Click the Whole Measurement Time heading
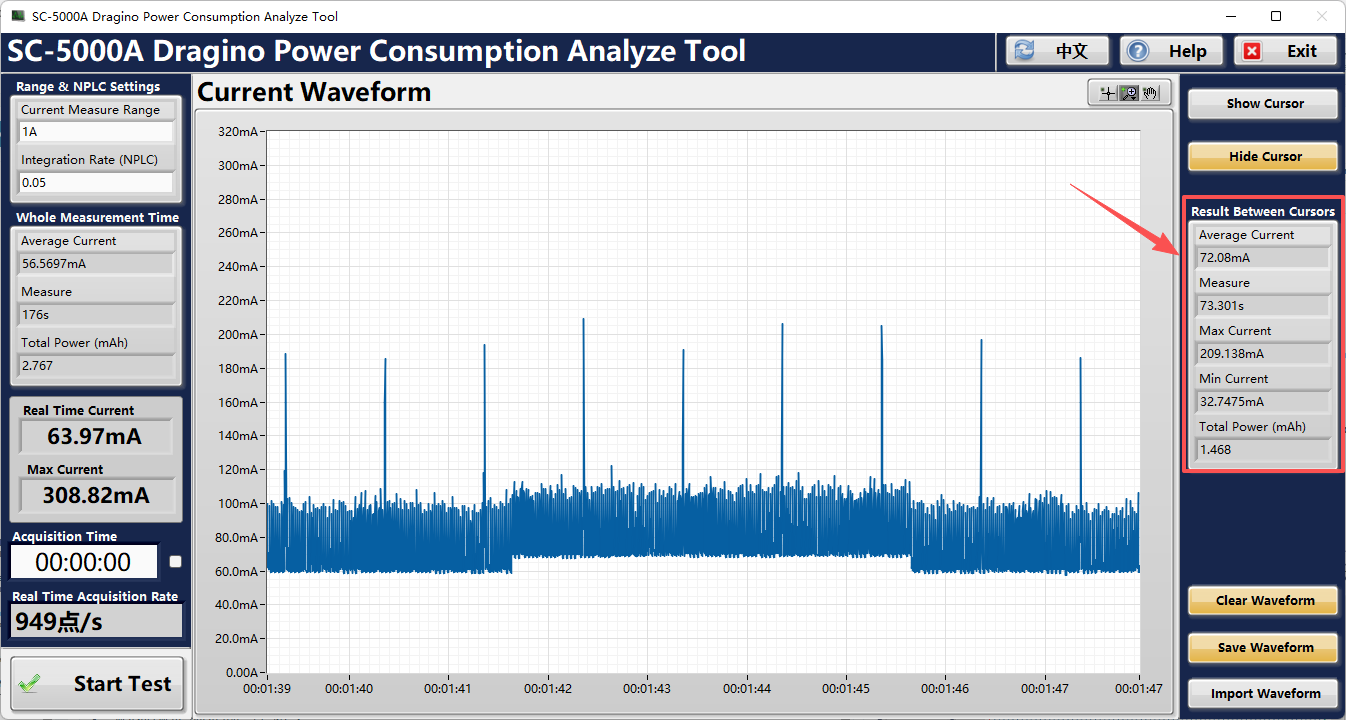This screenshot has height=720, width=1346. (x=98, y=217)
